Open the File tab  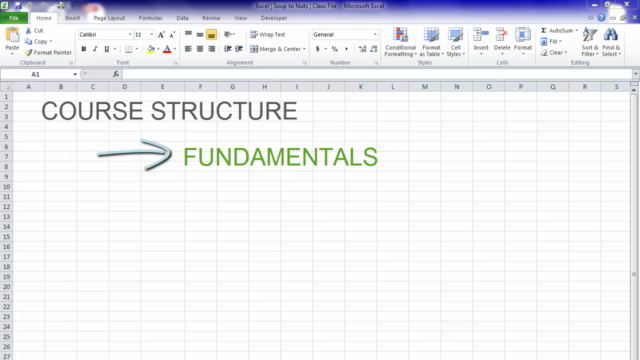[x=14, y=18]
